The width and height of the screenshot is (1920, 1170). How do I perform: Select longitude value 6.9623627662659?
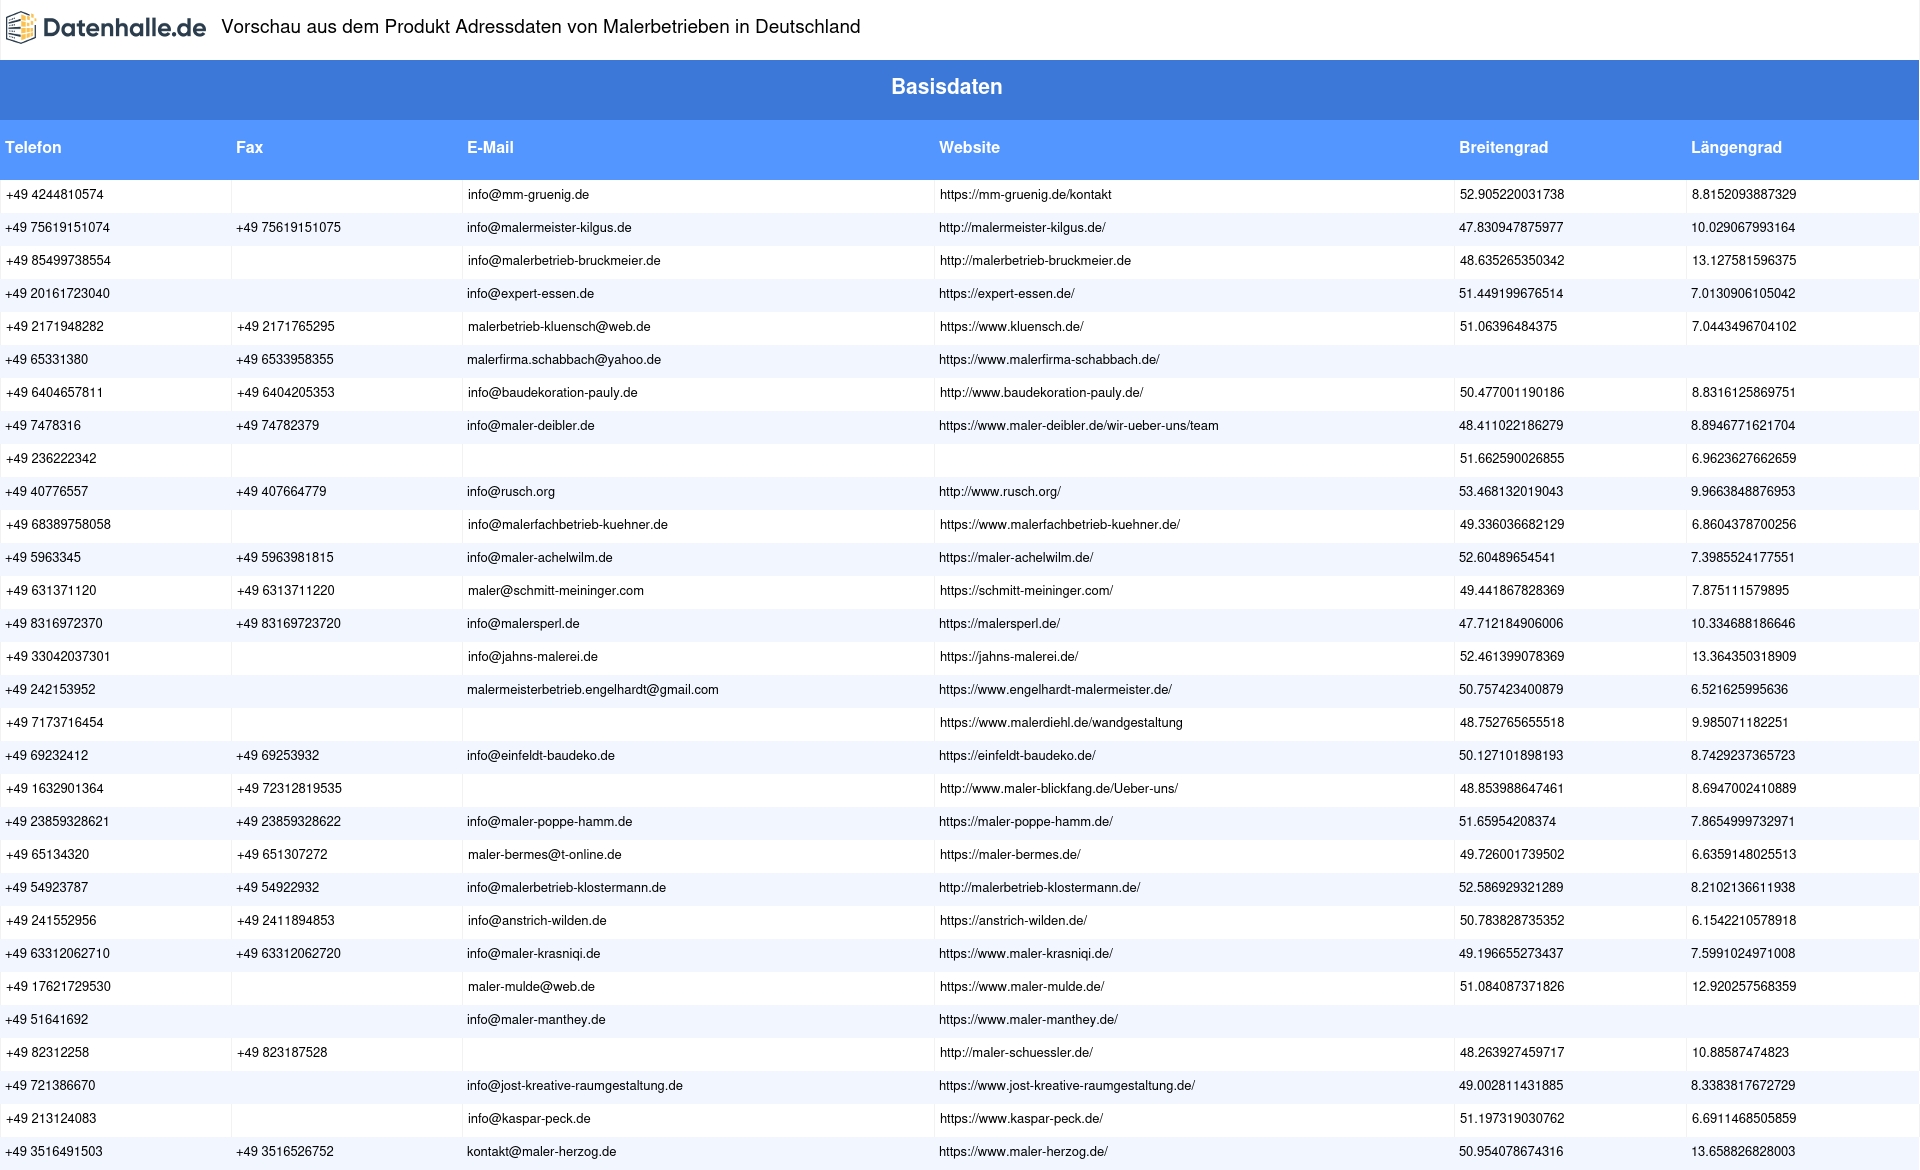[x=1744, y=459]
